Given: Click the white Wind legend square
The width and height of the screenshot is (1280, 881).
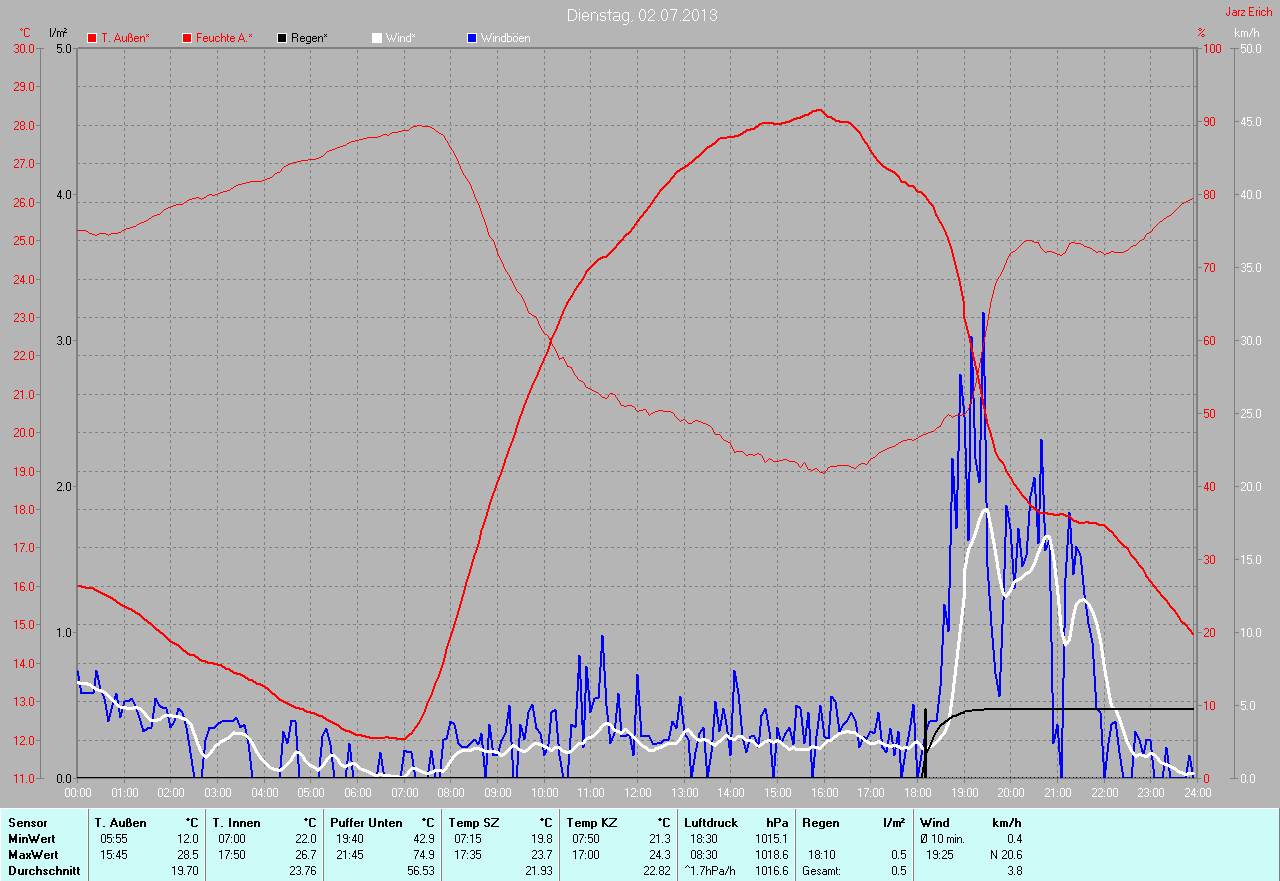Looking at the screenshot, I should click(x=377, y=38).
